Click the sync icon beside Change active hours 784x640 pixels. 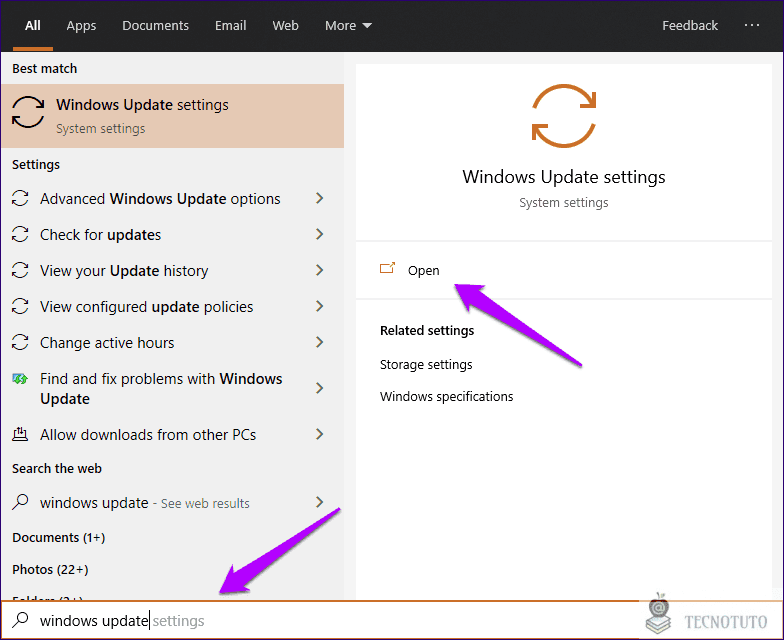pos(20,342)
